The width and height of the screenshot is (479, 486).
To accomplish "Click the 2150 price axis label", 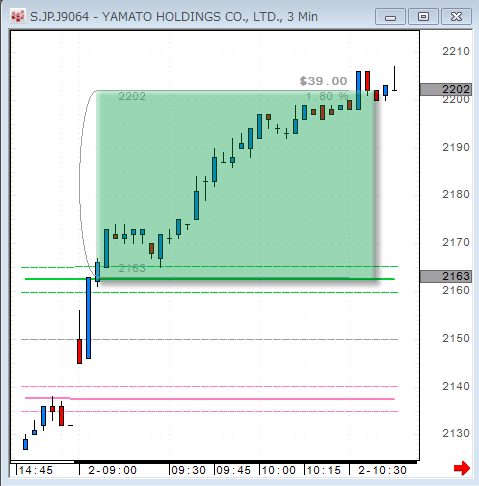I will tap(456, 338).
